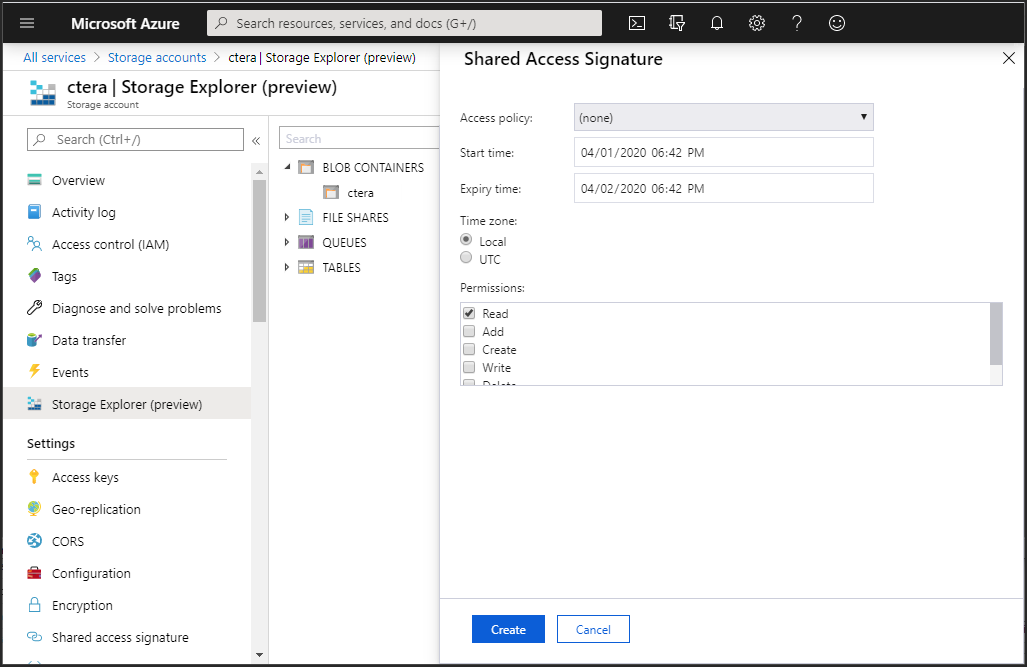Click the Configuration toolbox icon
This screenshot has height=667, width=1027.
(35, 573)
